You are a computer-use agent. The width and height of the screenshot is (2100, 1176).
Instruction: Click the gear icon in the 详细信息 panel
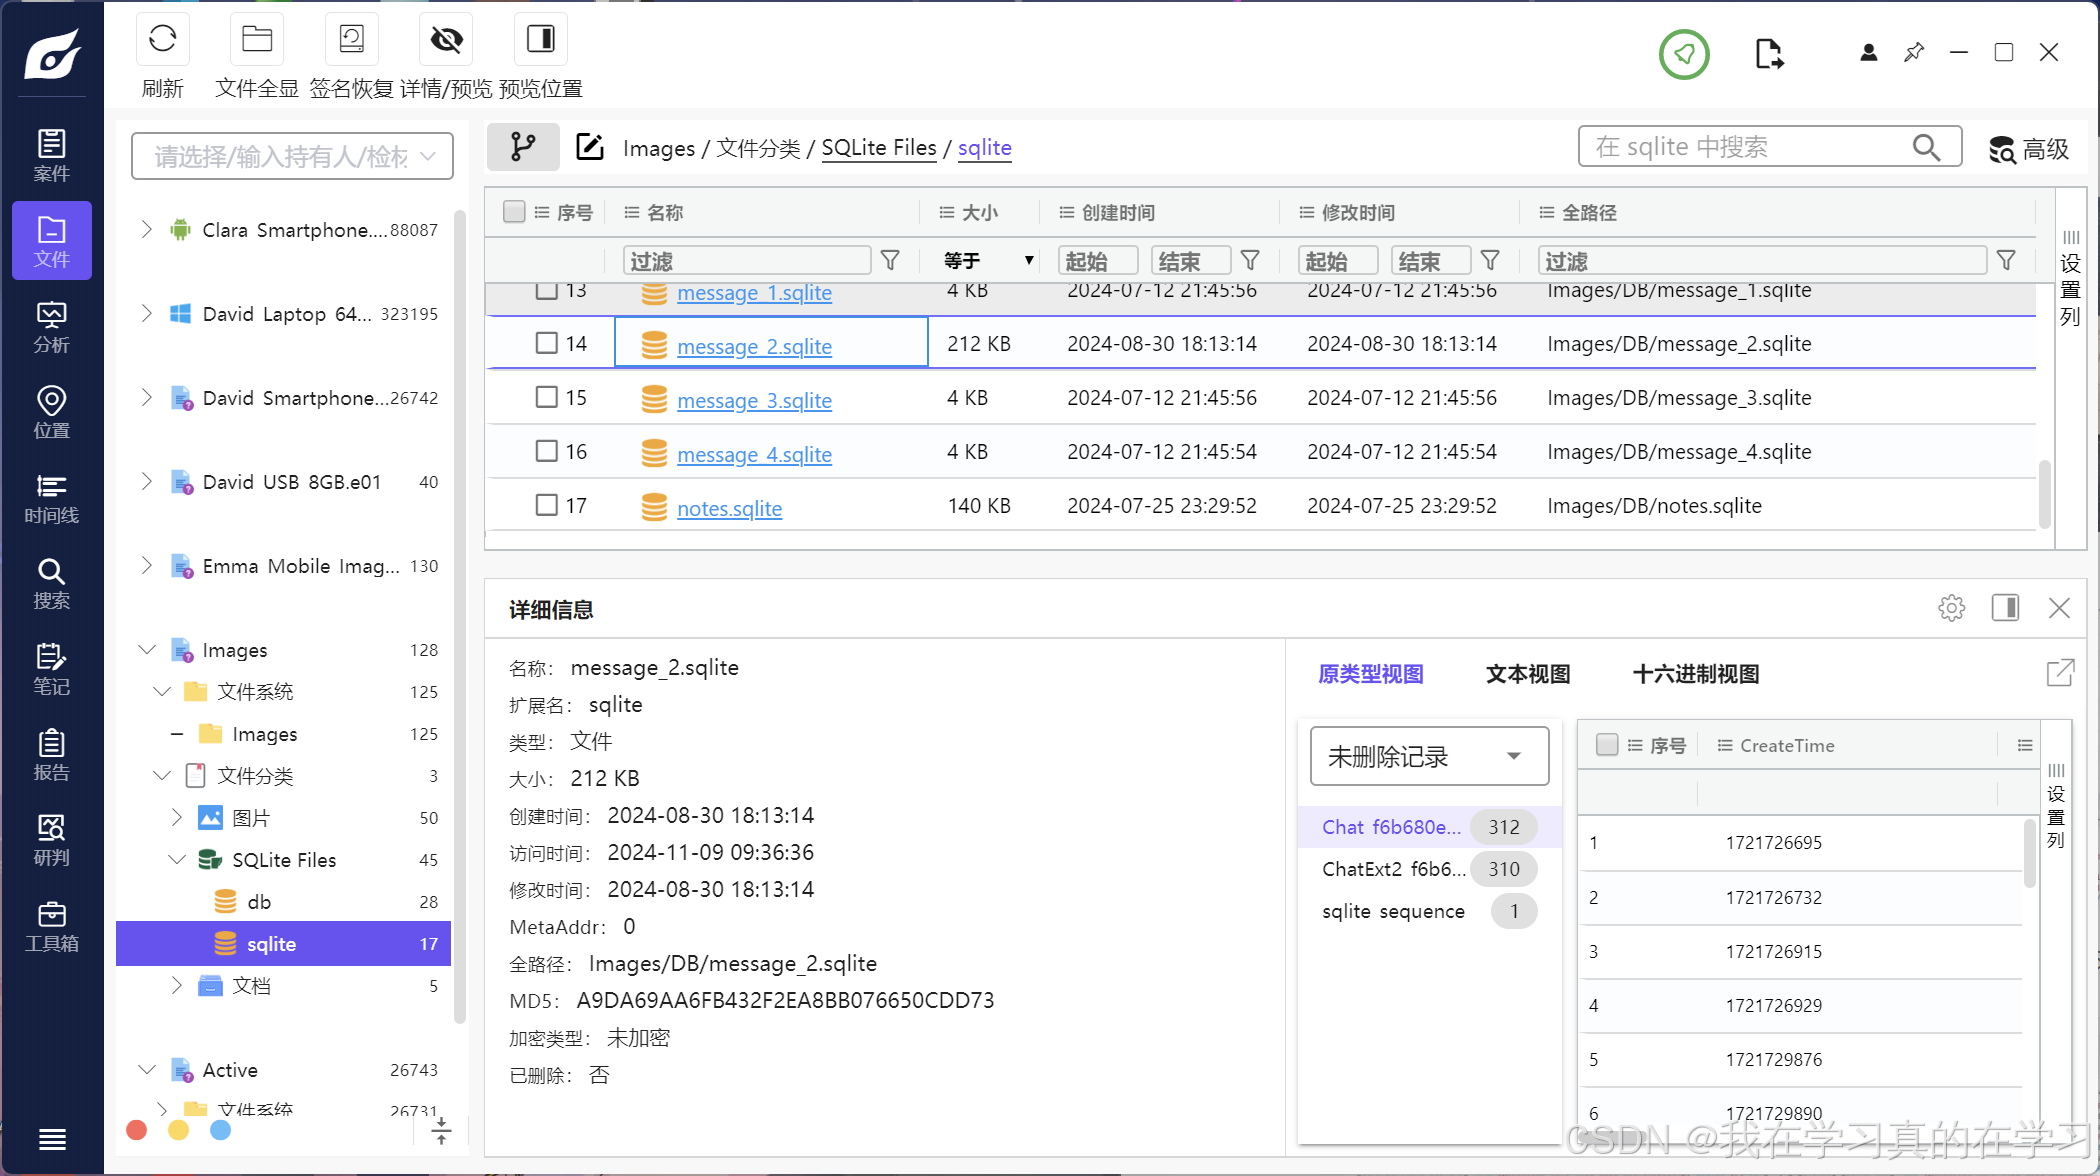pyautogui.click(x=1951, y=608)
